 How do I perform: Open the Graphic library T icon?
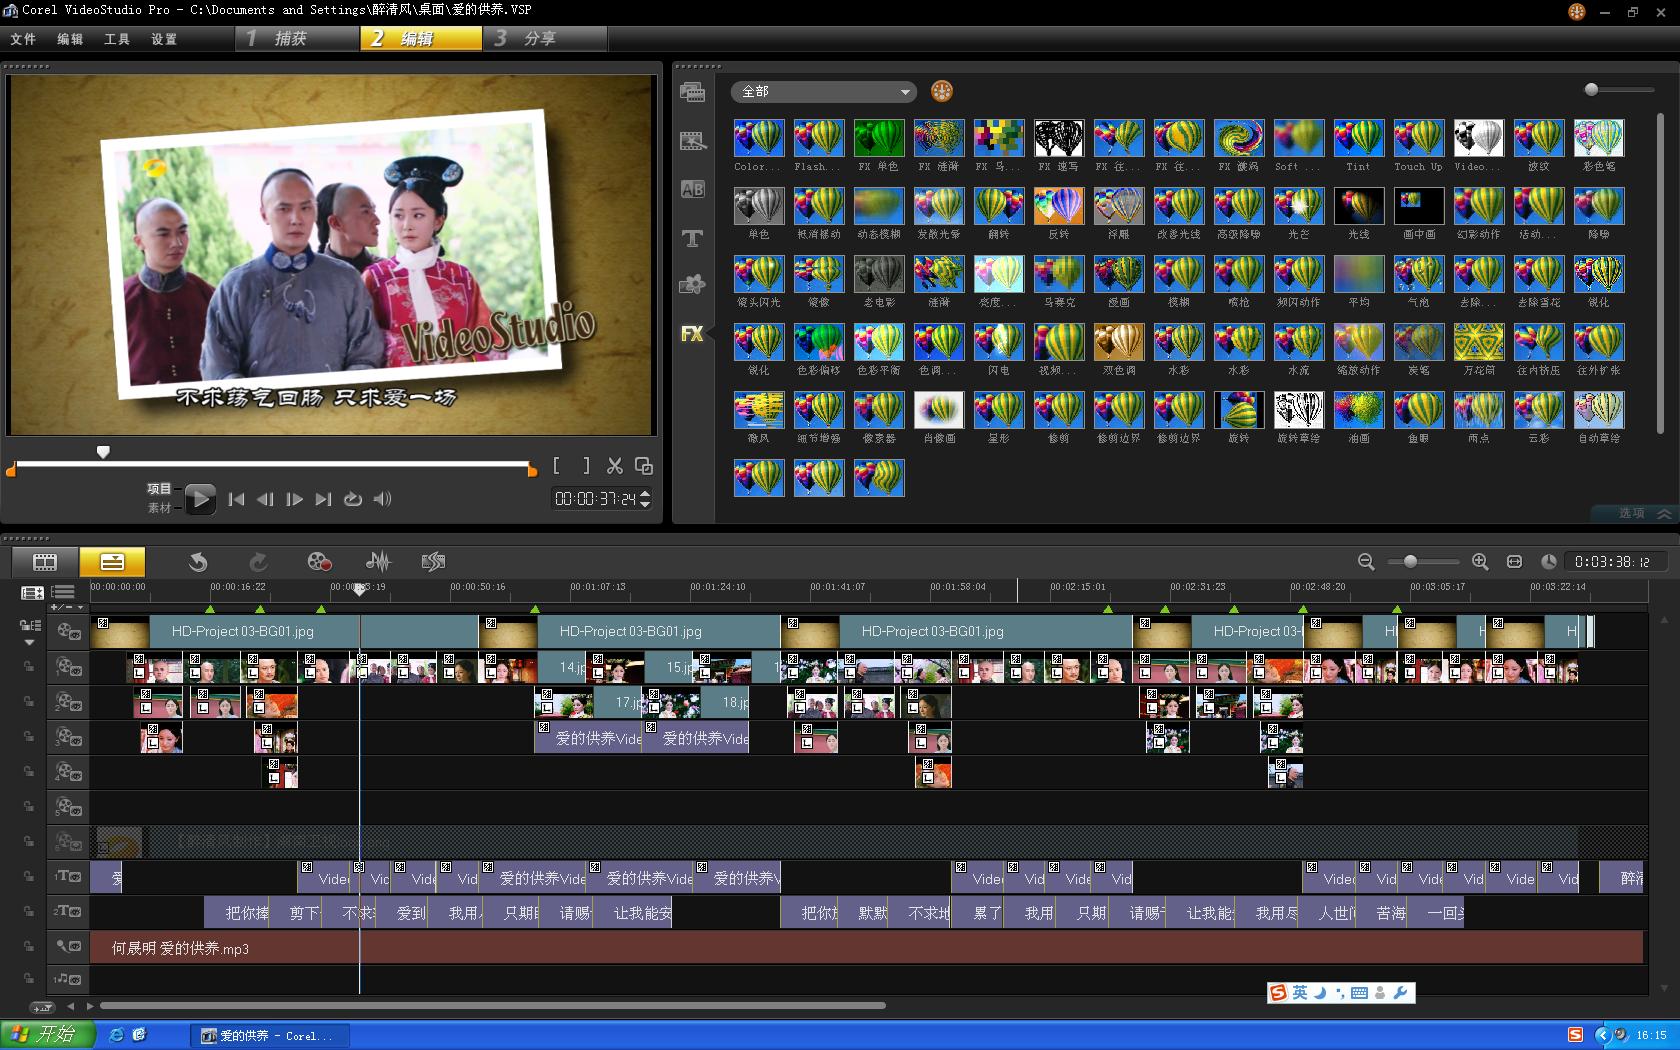tap(692, 238)
